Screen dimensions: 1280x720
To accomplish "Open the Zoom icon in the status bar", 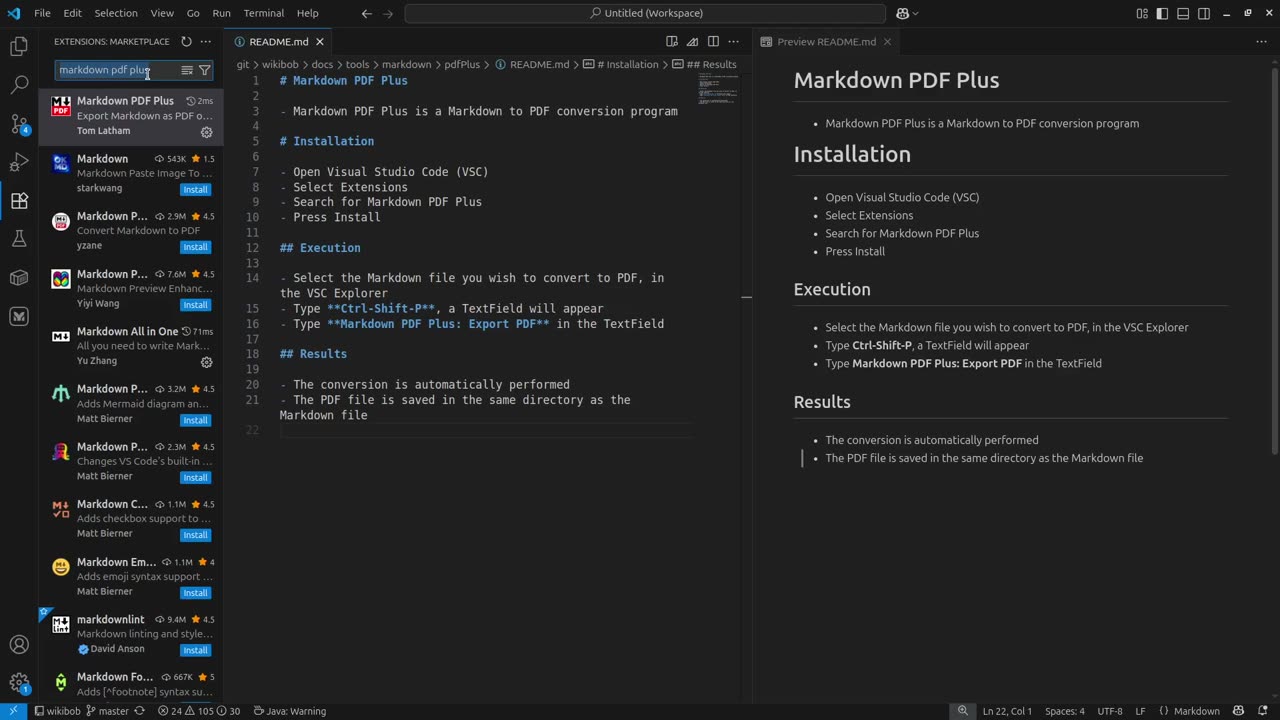I will click(963, 711).
